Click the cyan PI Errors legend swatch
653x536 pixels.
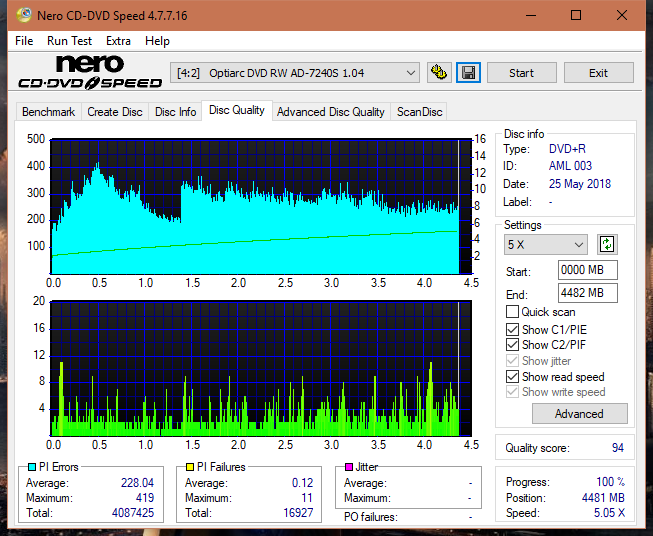pyautogui.click(x=32, y=467)
